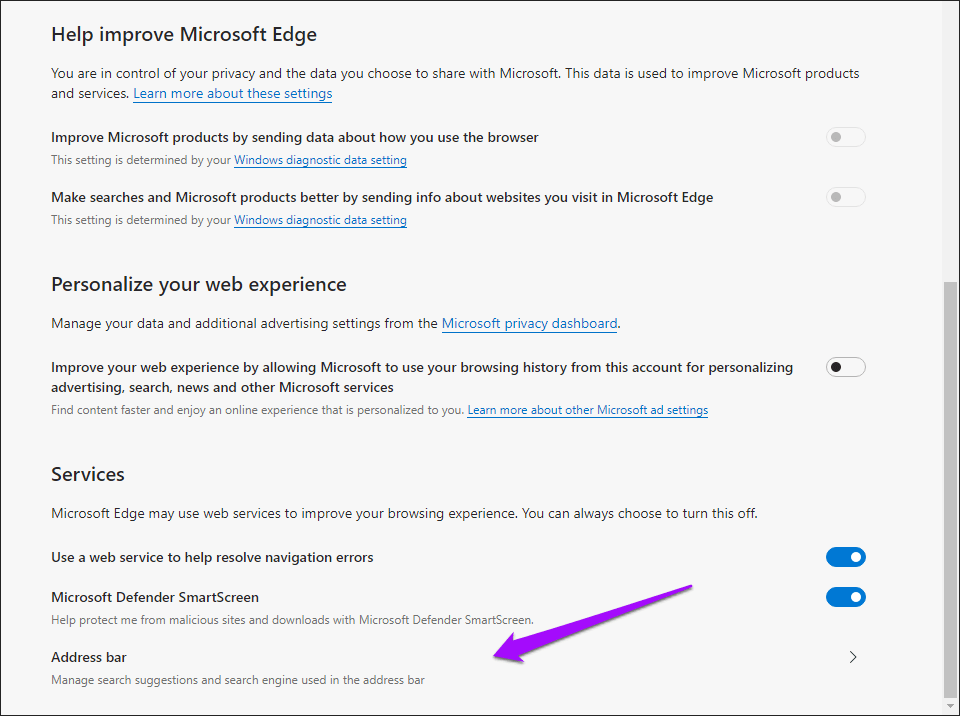This screenshot has height=716, width=960.
Task: Expand Address bar settings via the chevron arrow
Action: point(852,657)
